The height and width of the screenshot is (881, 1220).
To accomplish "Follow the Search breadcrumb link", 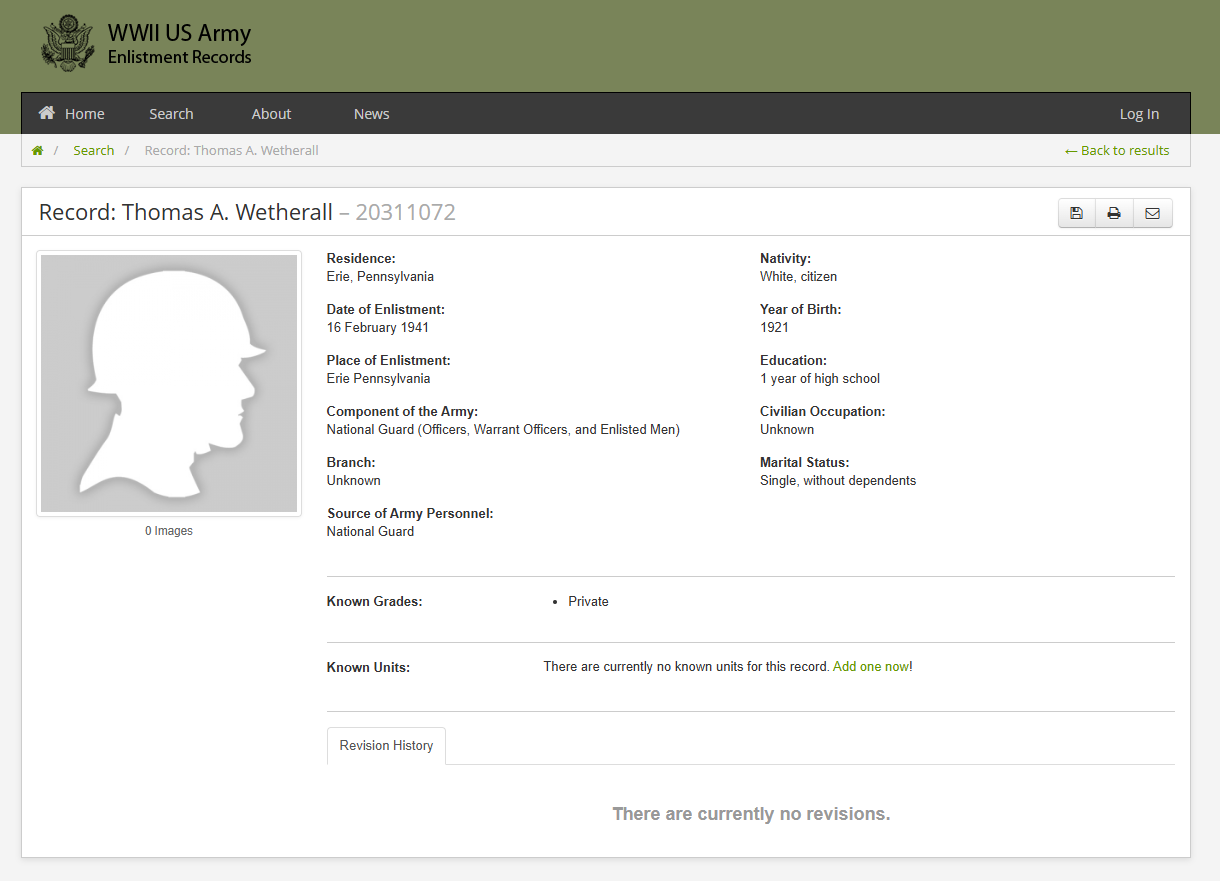I will pos(94,151).
